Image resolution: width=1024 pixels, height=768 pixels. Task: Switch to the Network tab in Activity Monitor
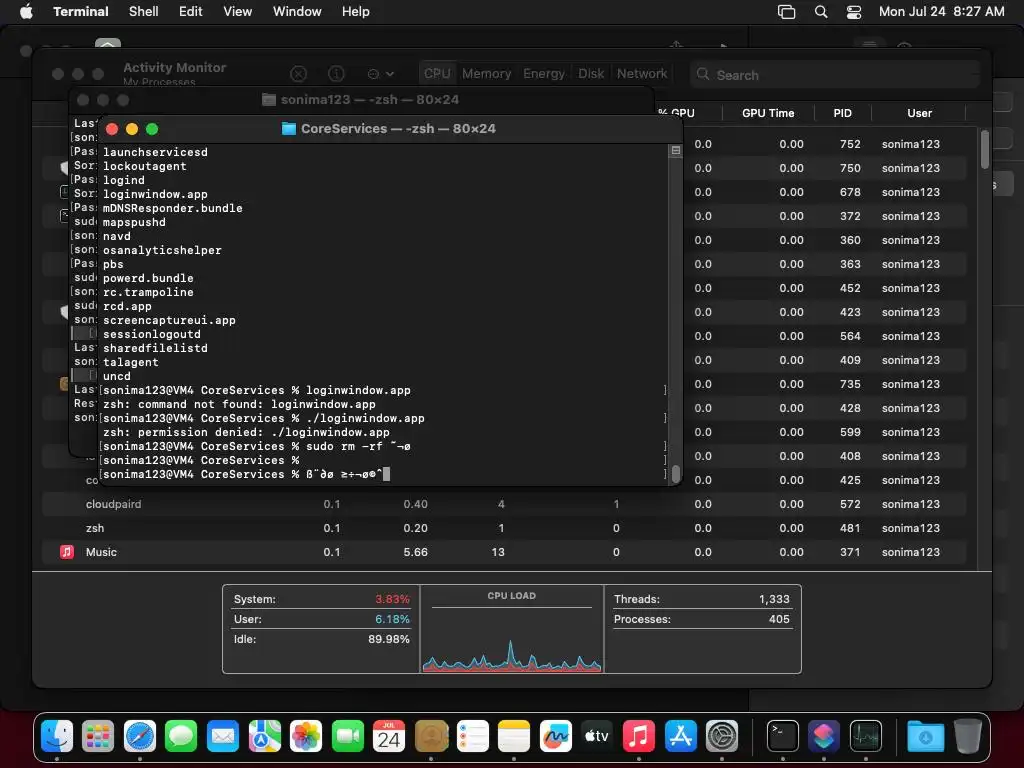[x=642, y=74]
